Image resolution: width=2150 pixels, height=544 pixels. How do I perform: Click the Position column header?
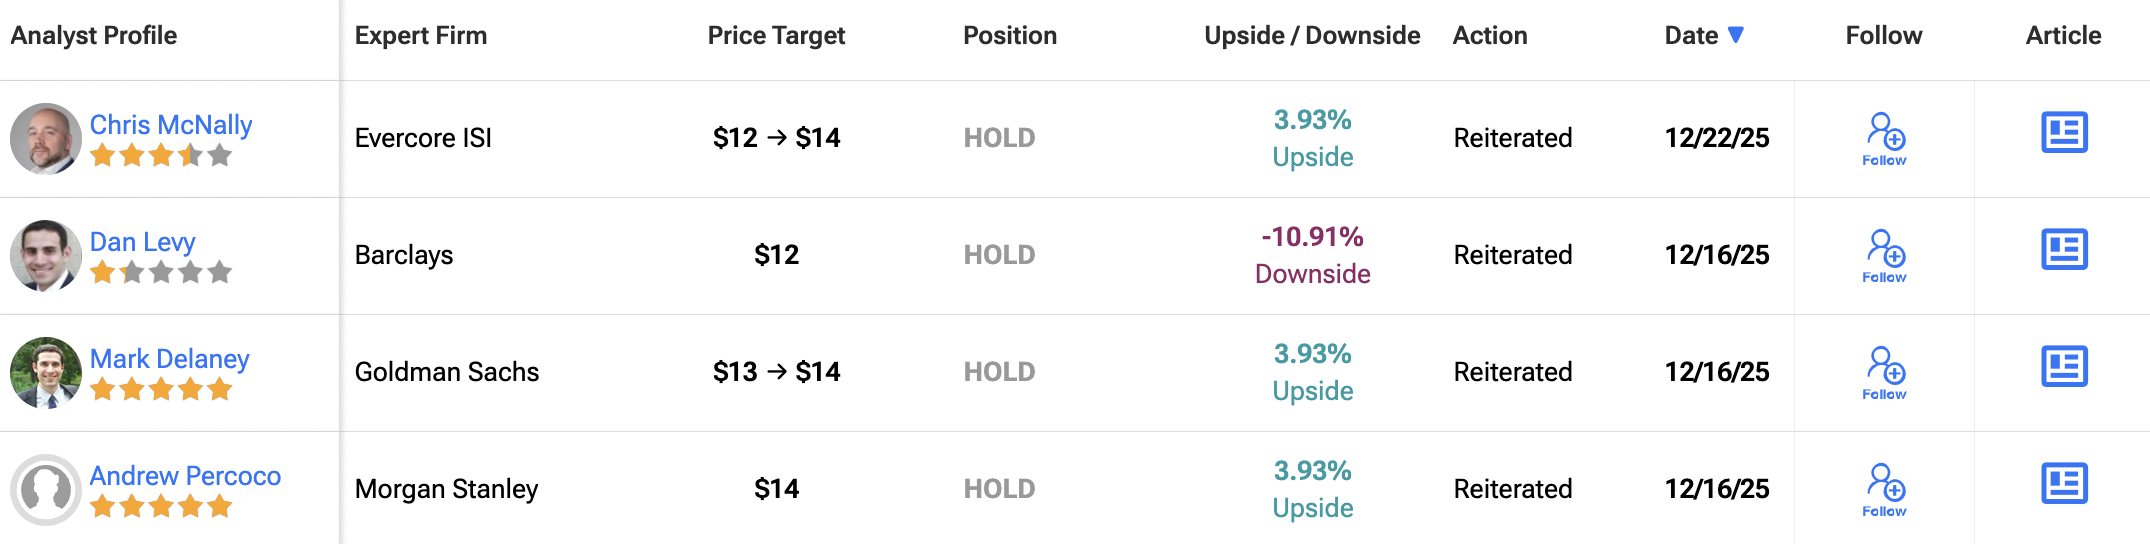[1009, 36]
